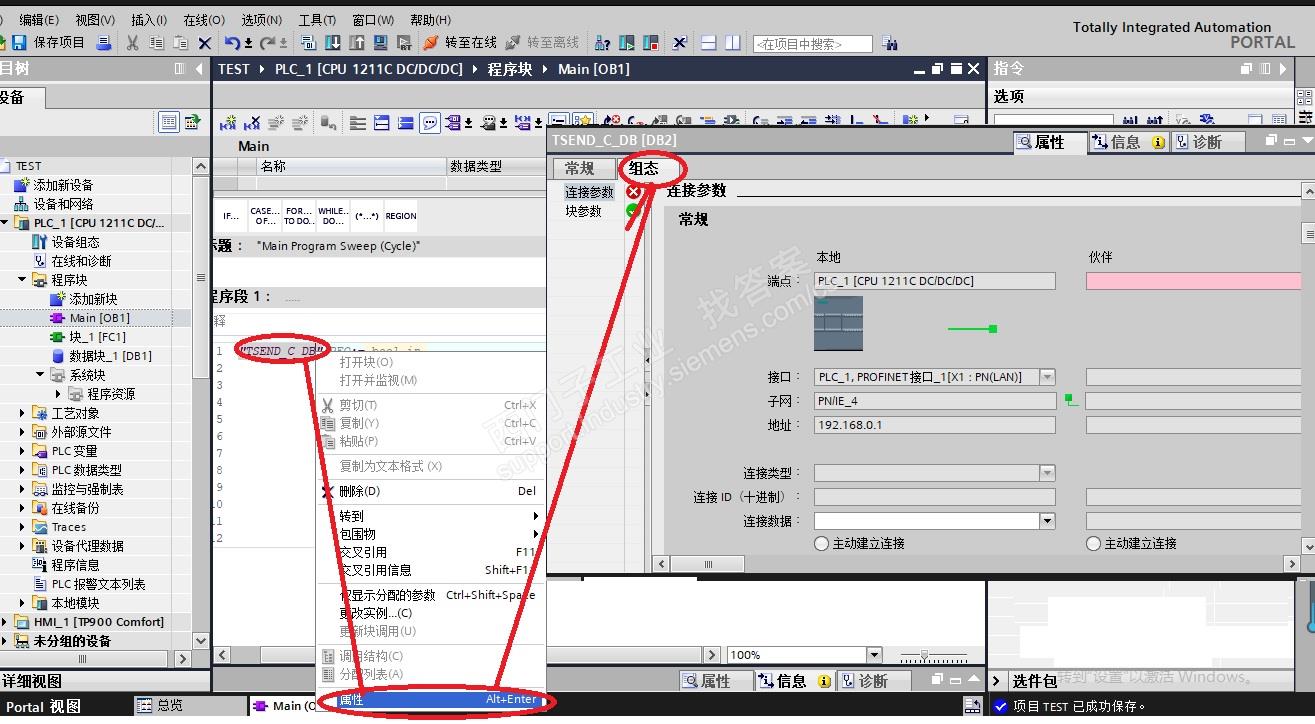This screenshot has width=1315, height=724.
Task: Click the delete network icon in editor toolbar
Action: click(x=252, y=123)
